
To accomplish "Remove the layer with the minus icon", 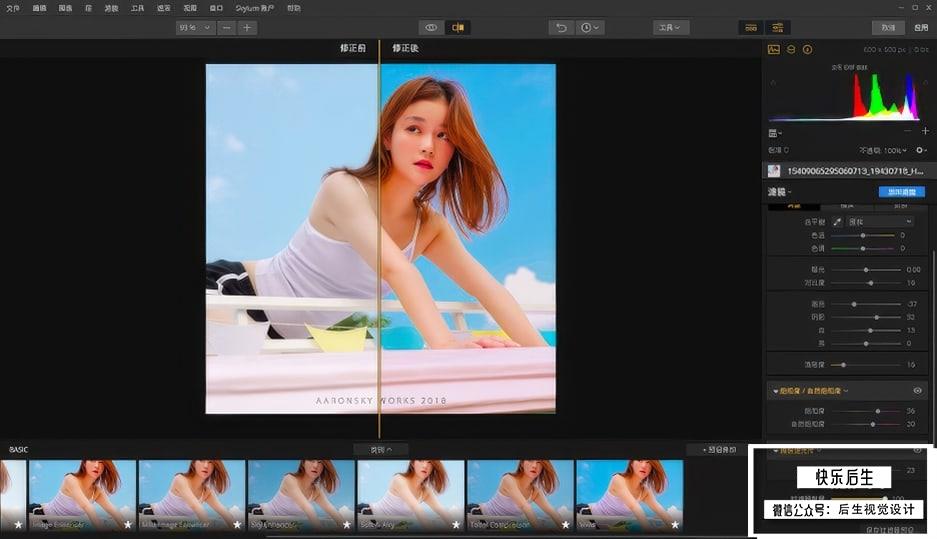I will click(x=908, y=131).
